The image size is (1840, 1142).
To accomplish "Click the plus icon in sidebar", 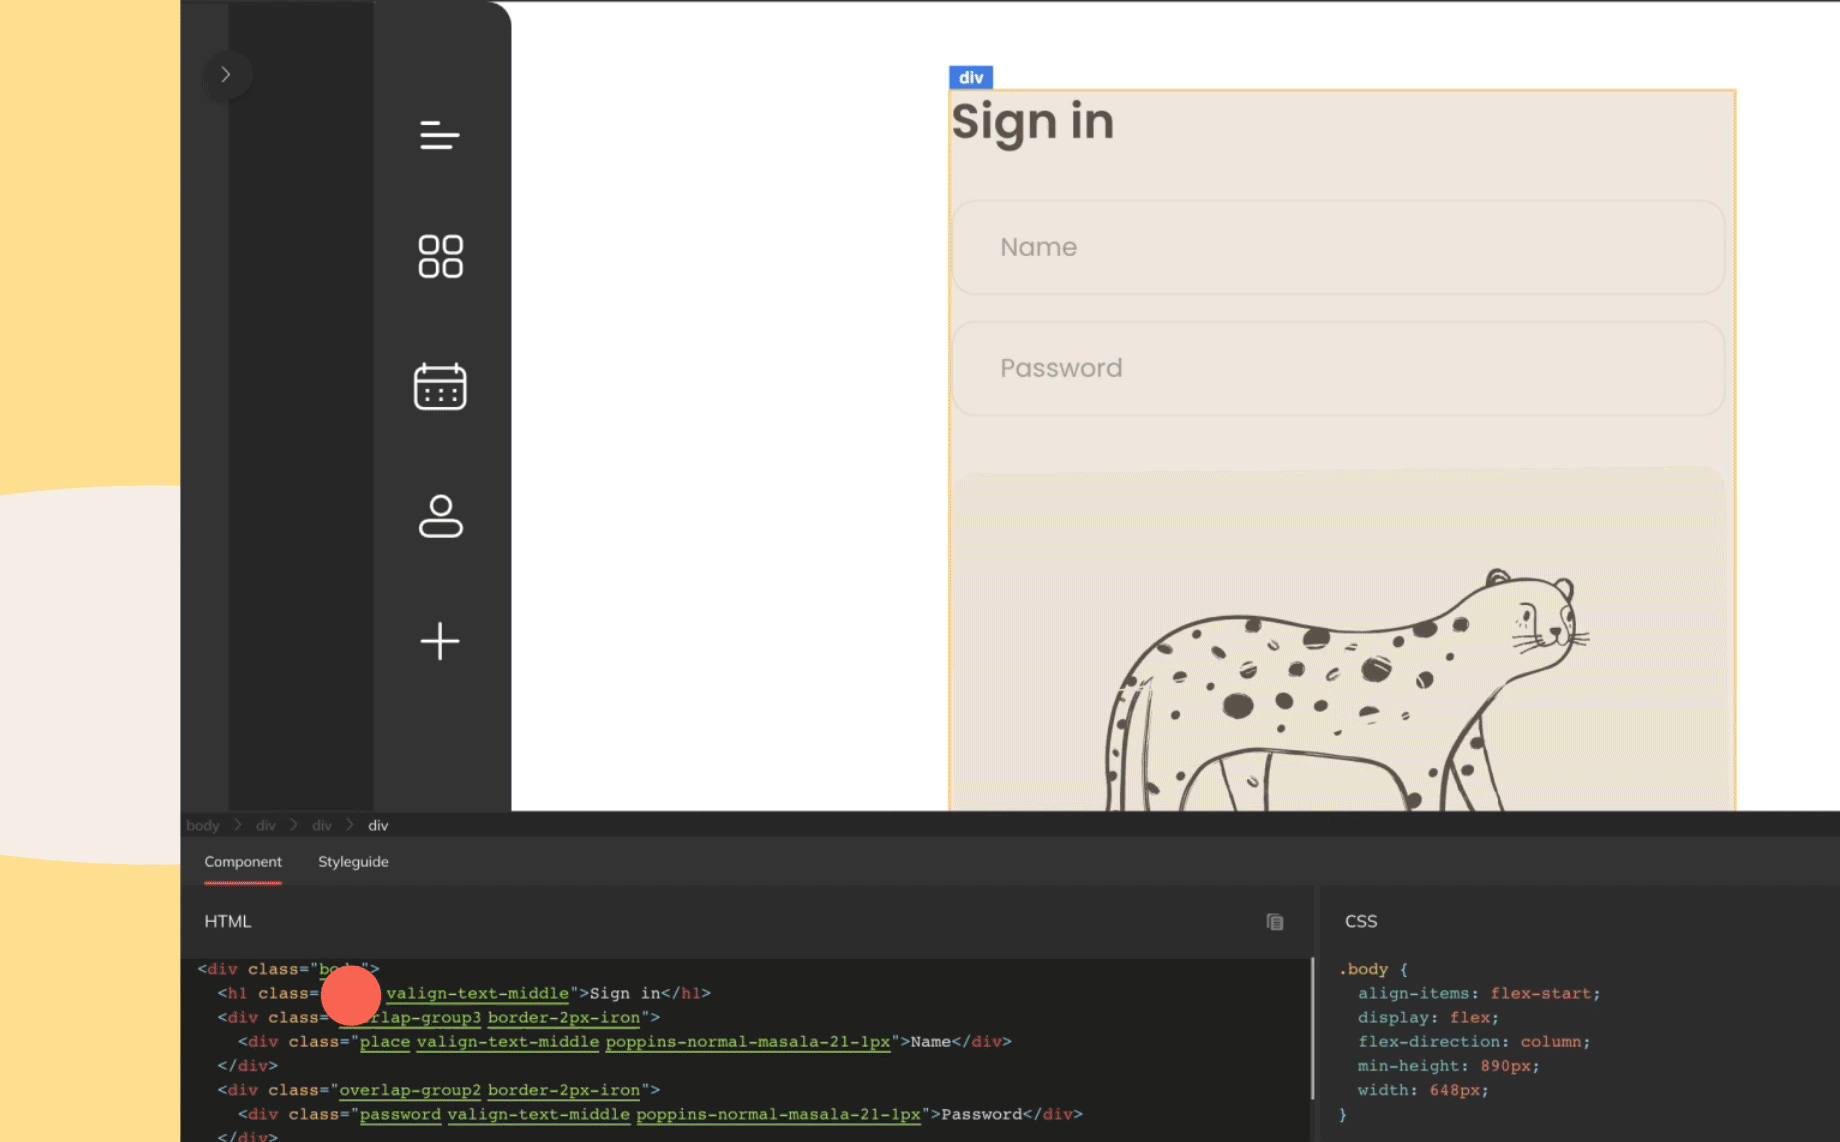I will pyautogui.click(x=440, y=641).
